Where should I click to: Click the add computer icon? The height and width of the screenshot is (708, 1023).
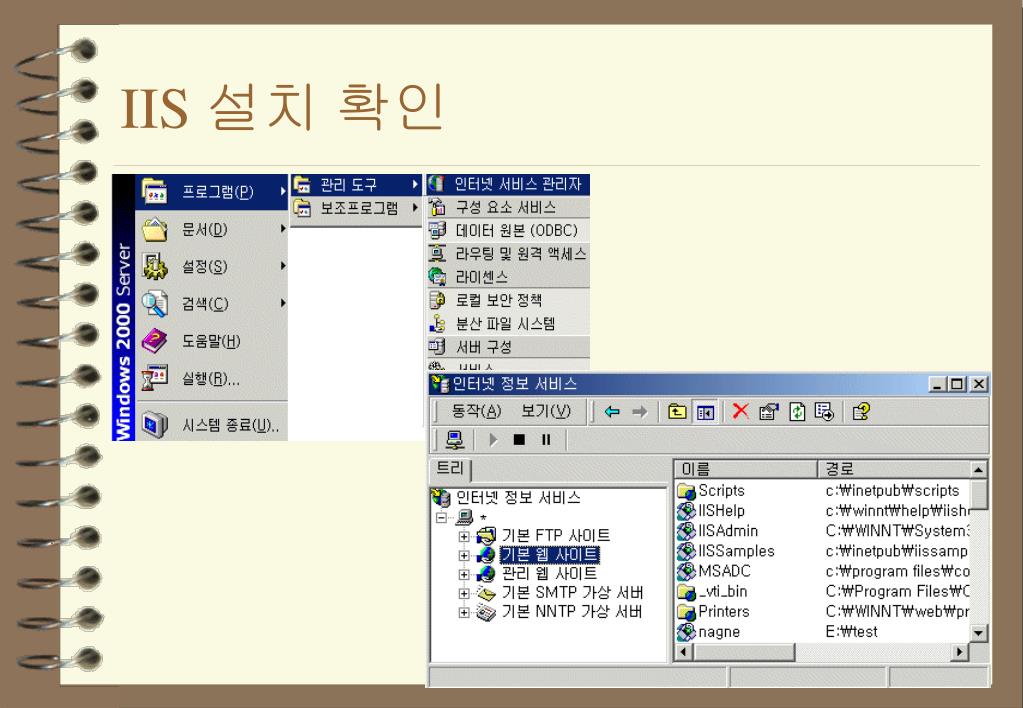click(455, 440)
